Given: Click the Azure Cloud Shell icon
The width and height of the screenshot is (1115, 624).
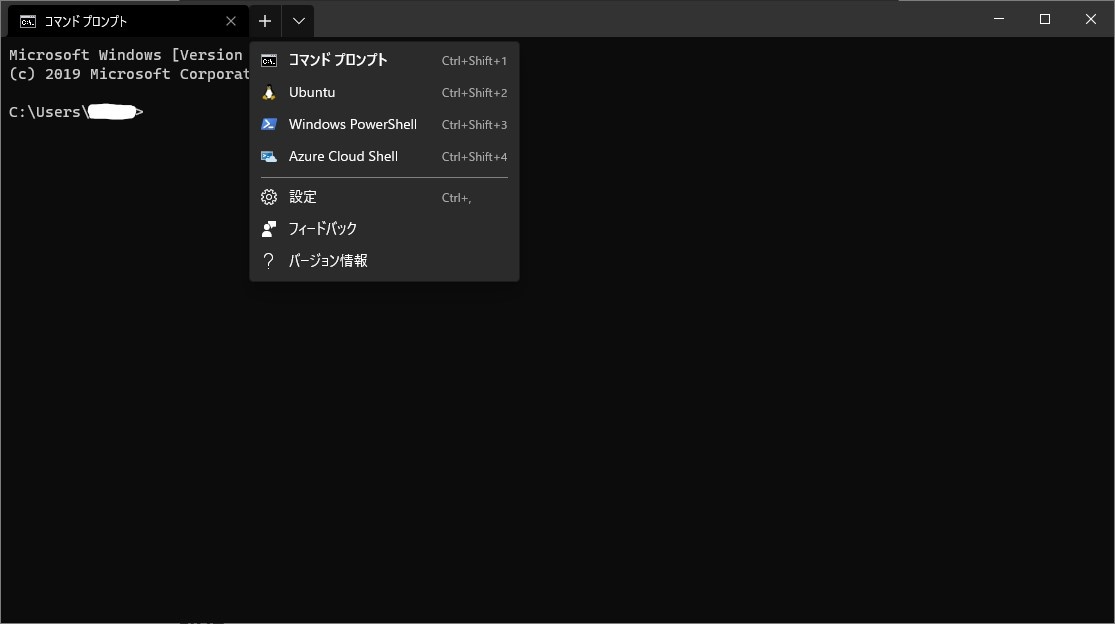Looking at the screenshot, I should 269,156.
